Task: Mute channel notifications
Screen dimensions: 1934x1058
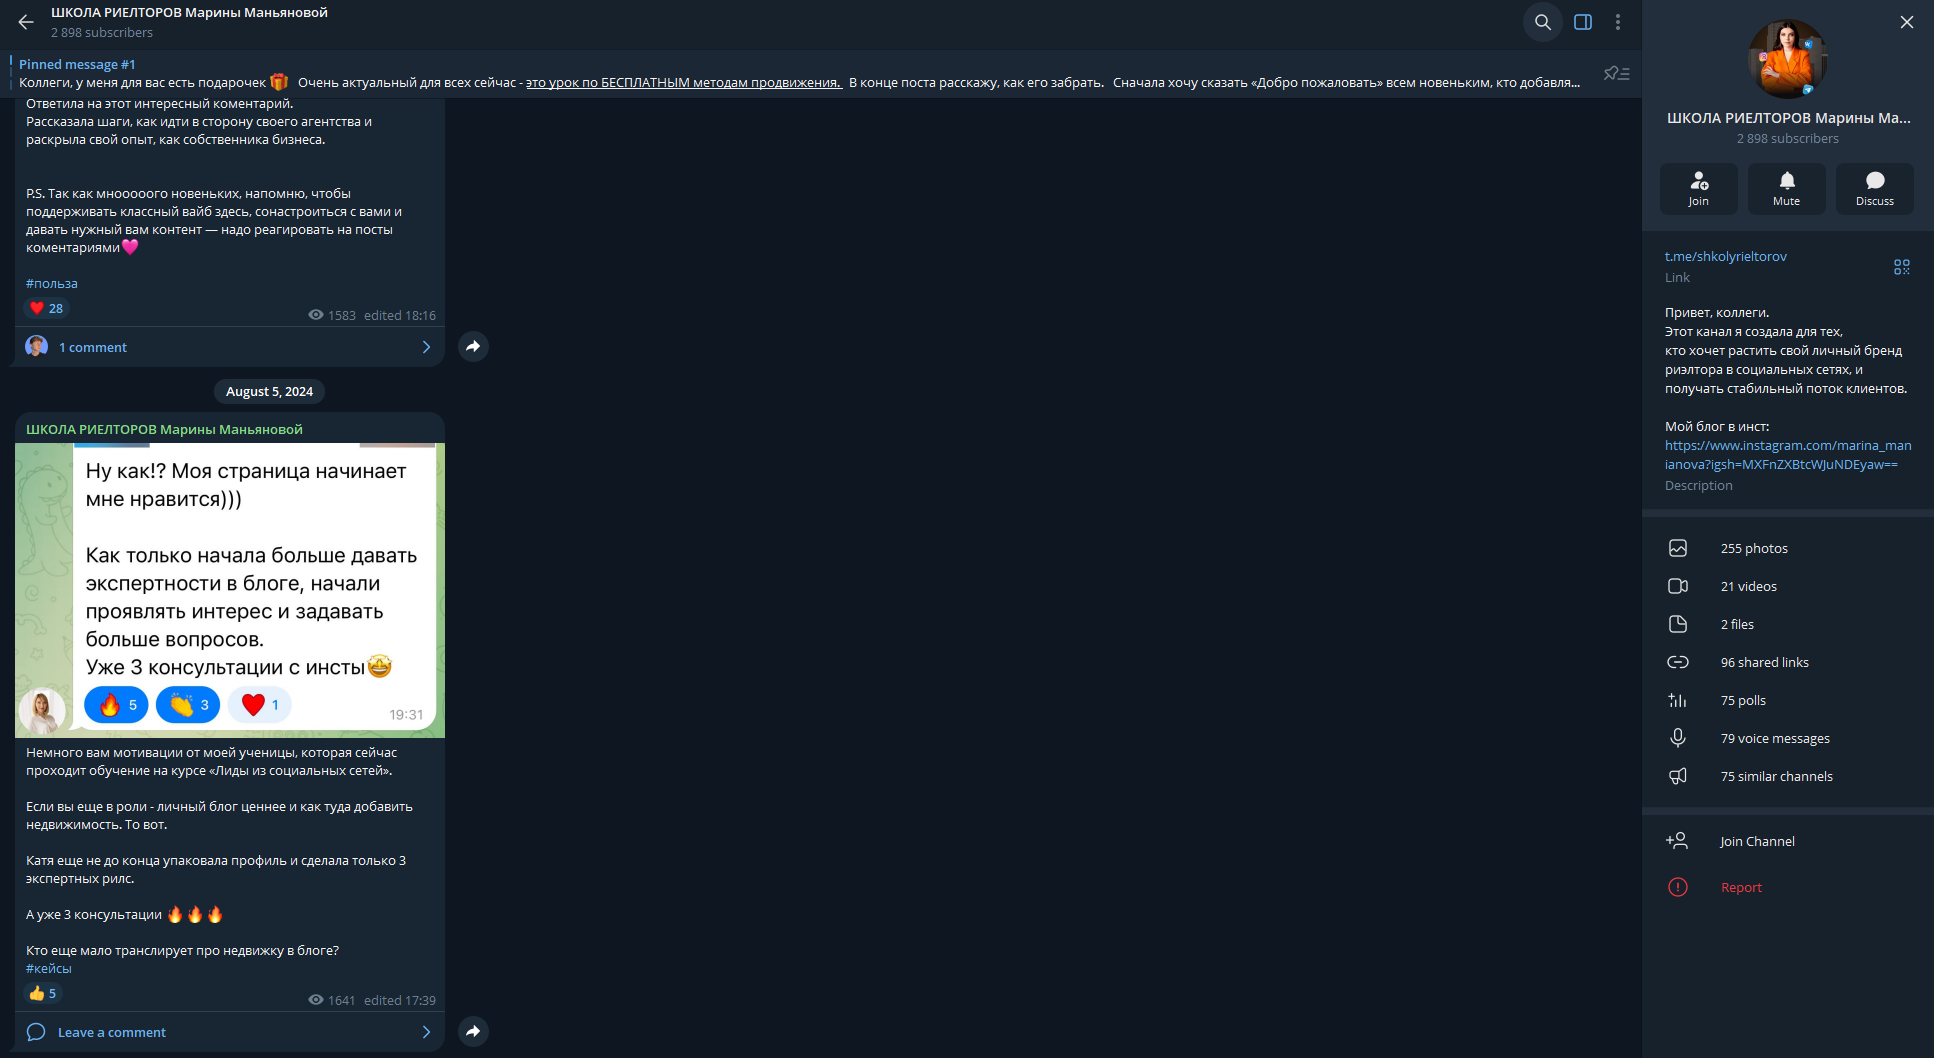Action: 1787,188
